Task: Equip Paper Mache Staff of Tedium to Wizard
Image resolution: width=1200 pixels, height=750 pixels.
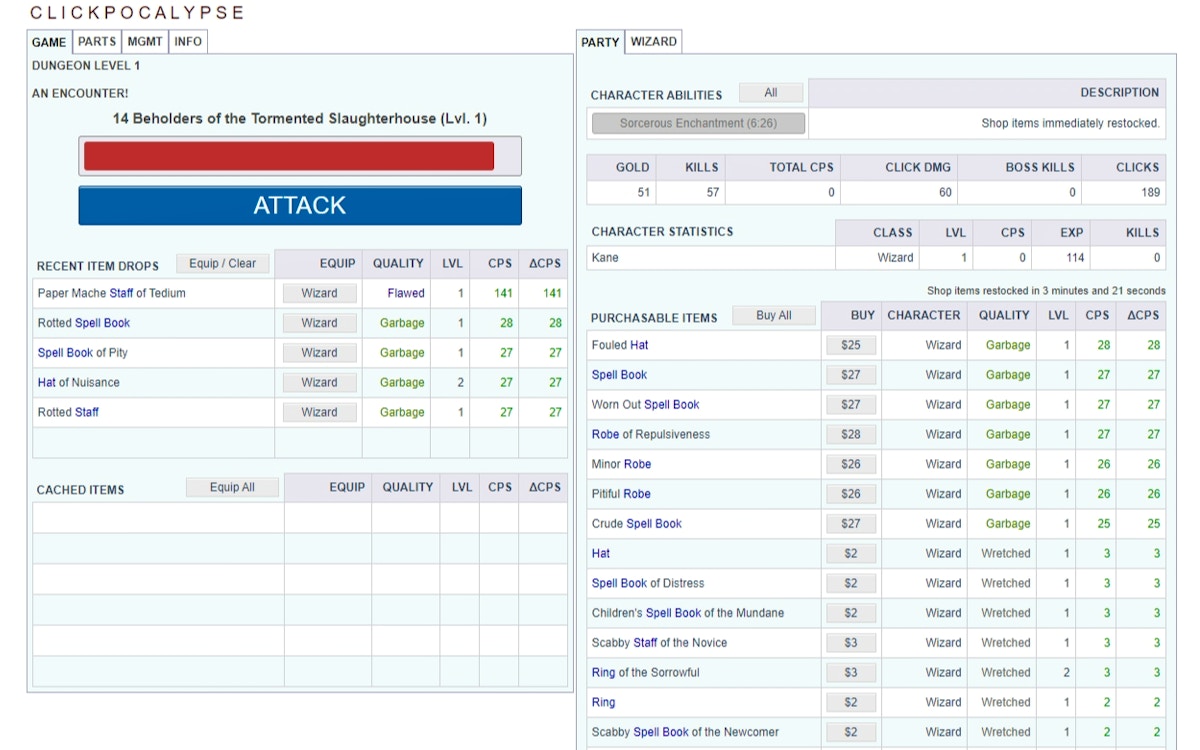Action: (x=319, y=294)
